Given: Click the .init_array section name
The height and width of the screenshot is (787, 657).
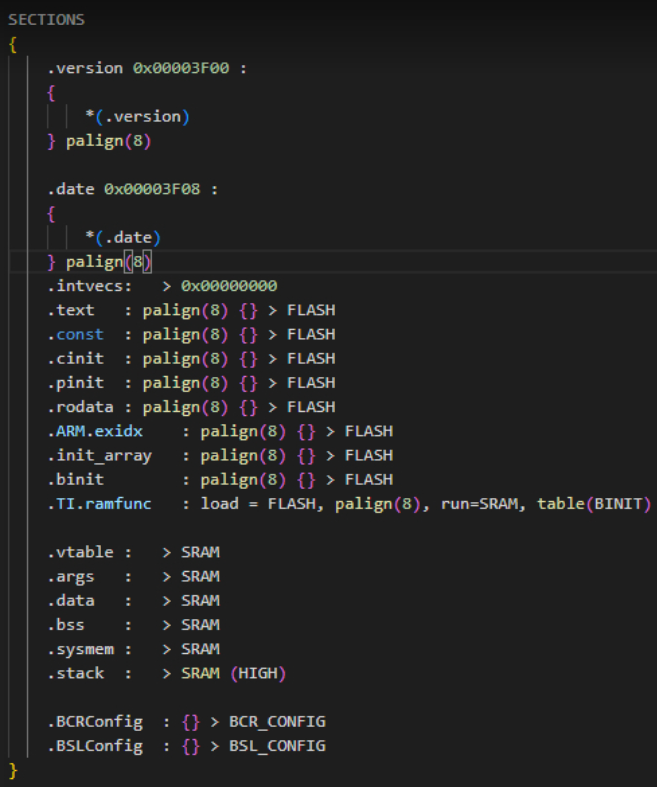Looking at the screenshot, I should coord(99,455).
